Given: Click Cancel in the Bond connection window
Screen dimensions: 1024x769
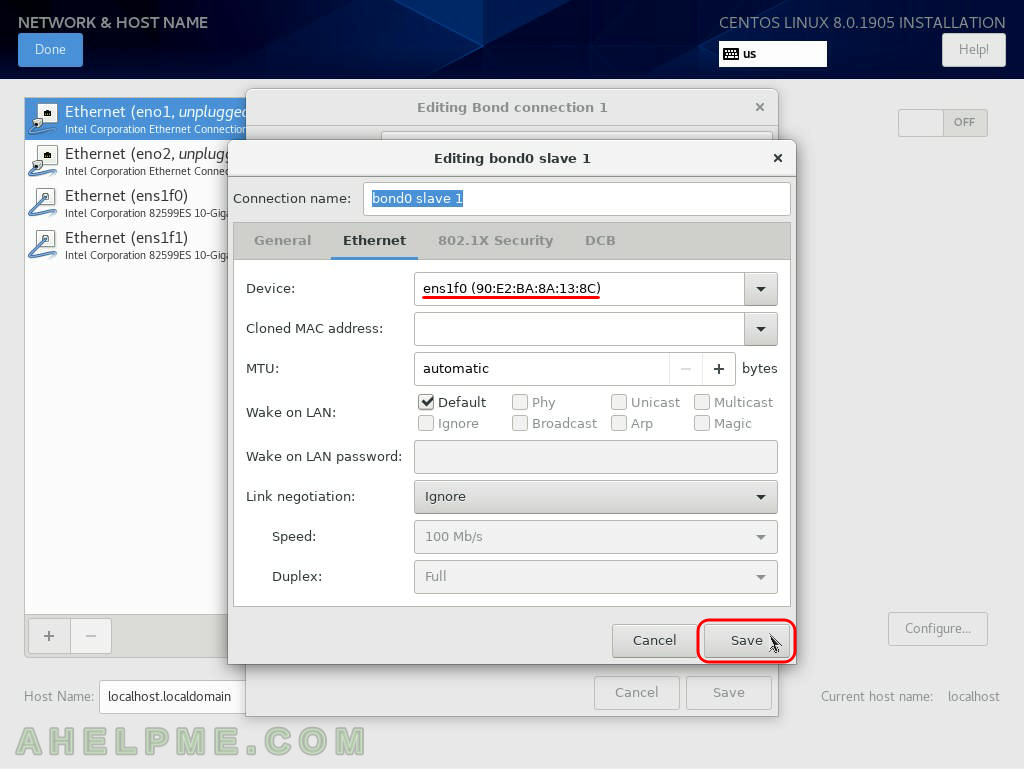Looking at the screenshot, I should (x=636, y=693).
